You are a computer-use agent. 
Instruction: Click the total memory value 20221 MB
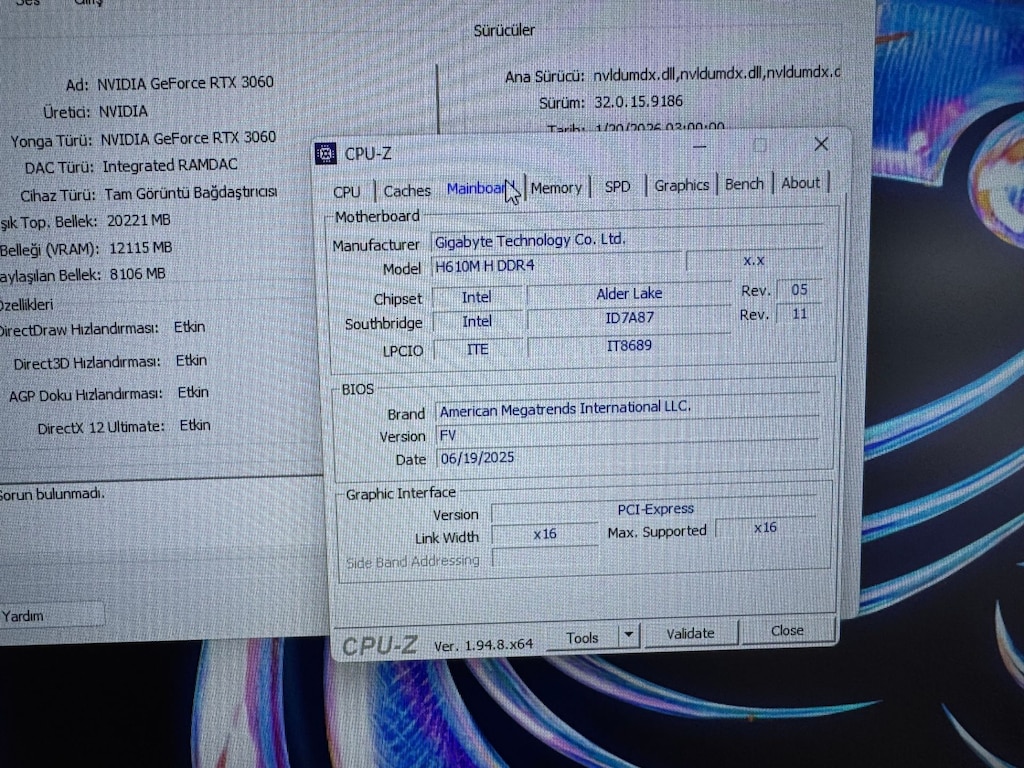pyautogui.click(x=138, y=221)
